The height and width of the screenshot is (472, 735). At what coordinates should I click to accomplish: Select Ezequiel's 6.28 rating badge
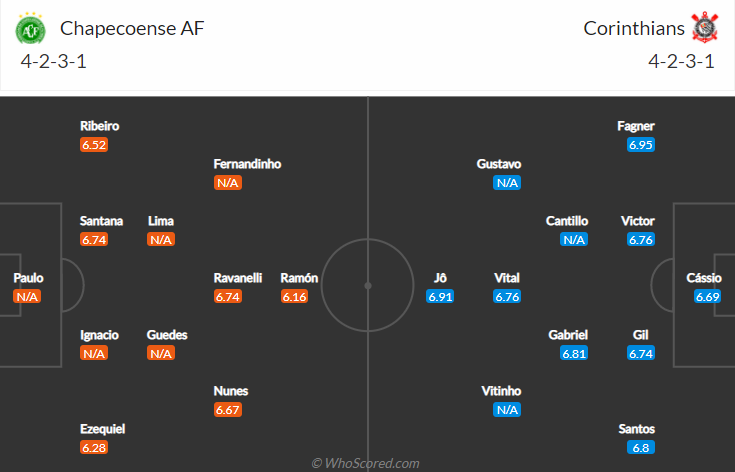click(x=94, y=448)
